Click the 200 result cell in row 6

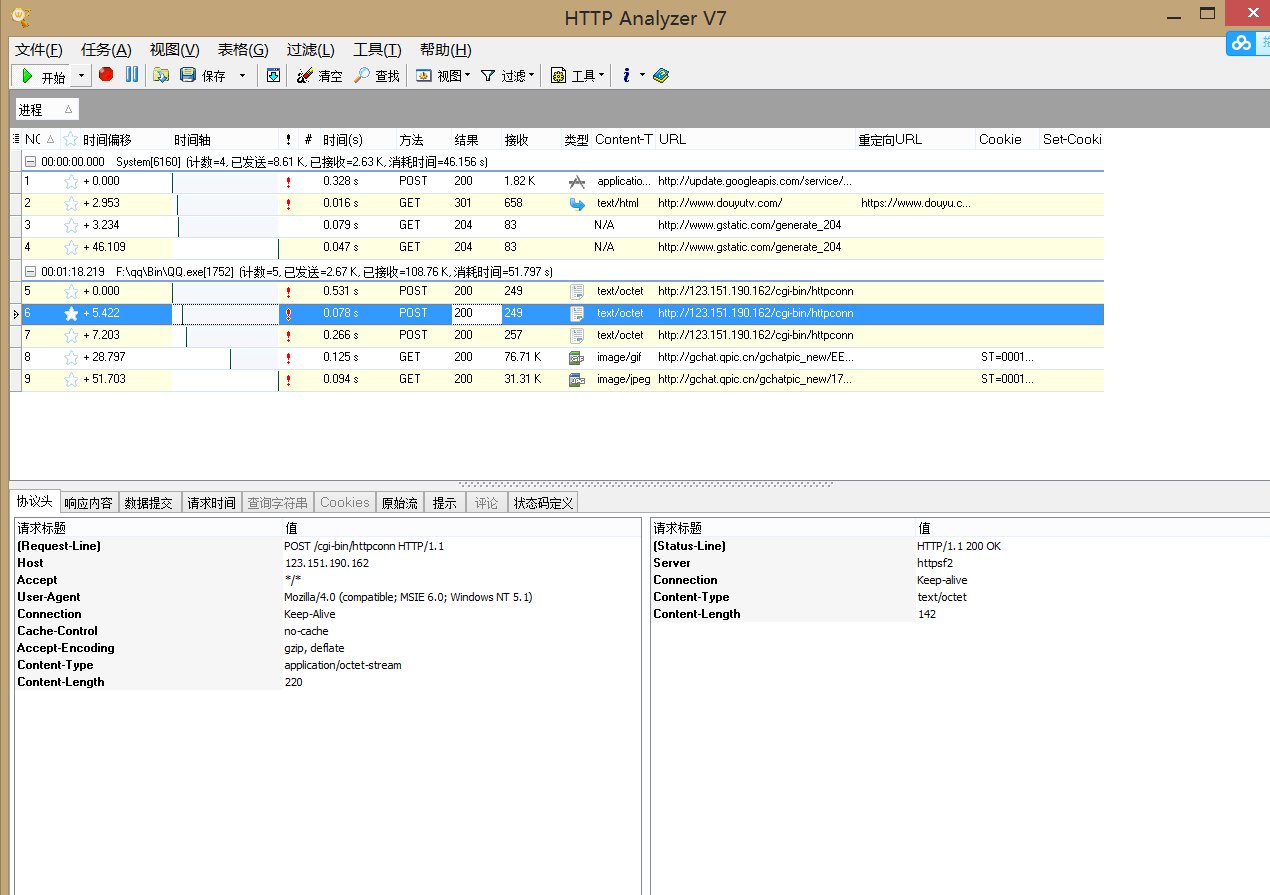pos(476,314)
